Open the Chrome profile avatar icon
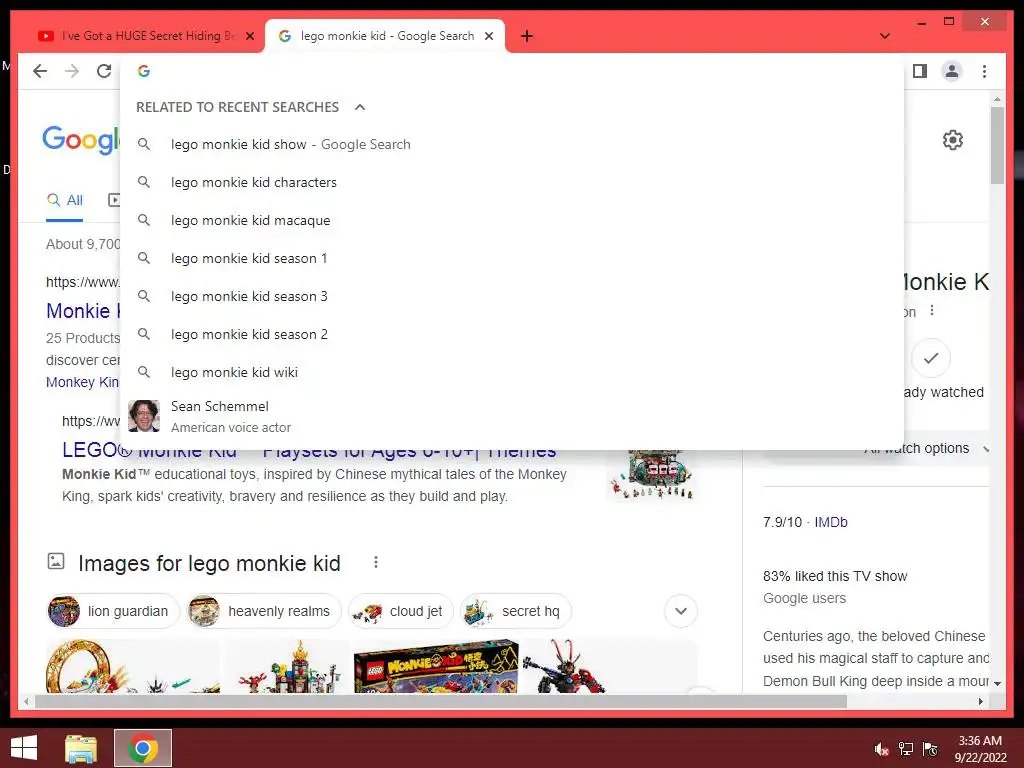The image size is (1024, 768). coord(952,71)
